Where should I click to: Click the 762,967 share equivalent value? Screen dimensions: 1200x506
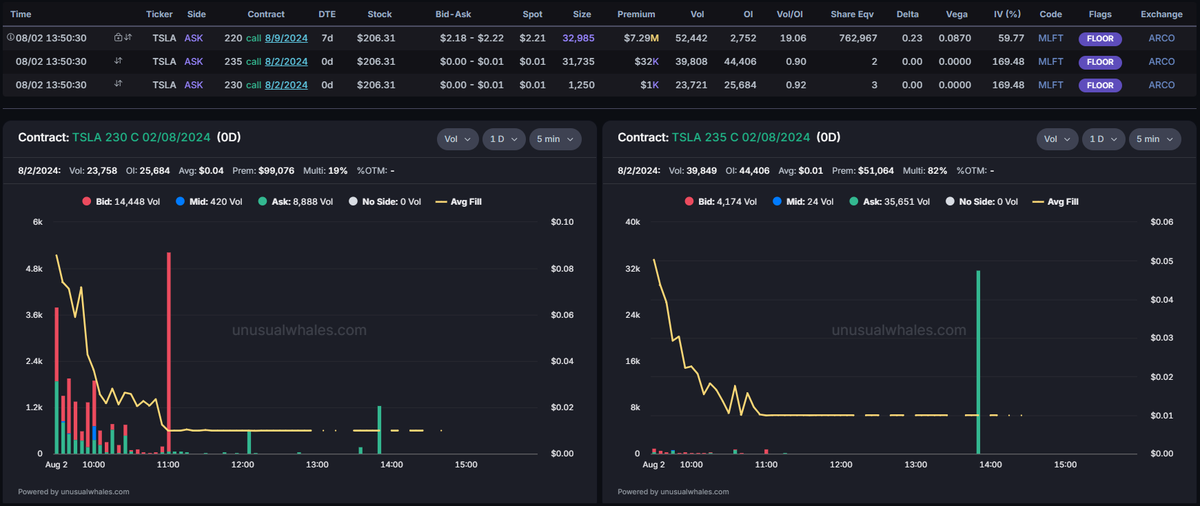pyautogui.click(x=856, y=37)
